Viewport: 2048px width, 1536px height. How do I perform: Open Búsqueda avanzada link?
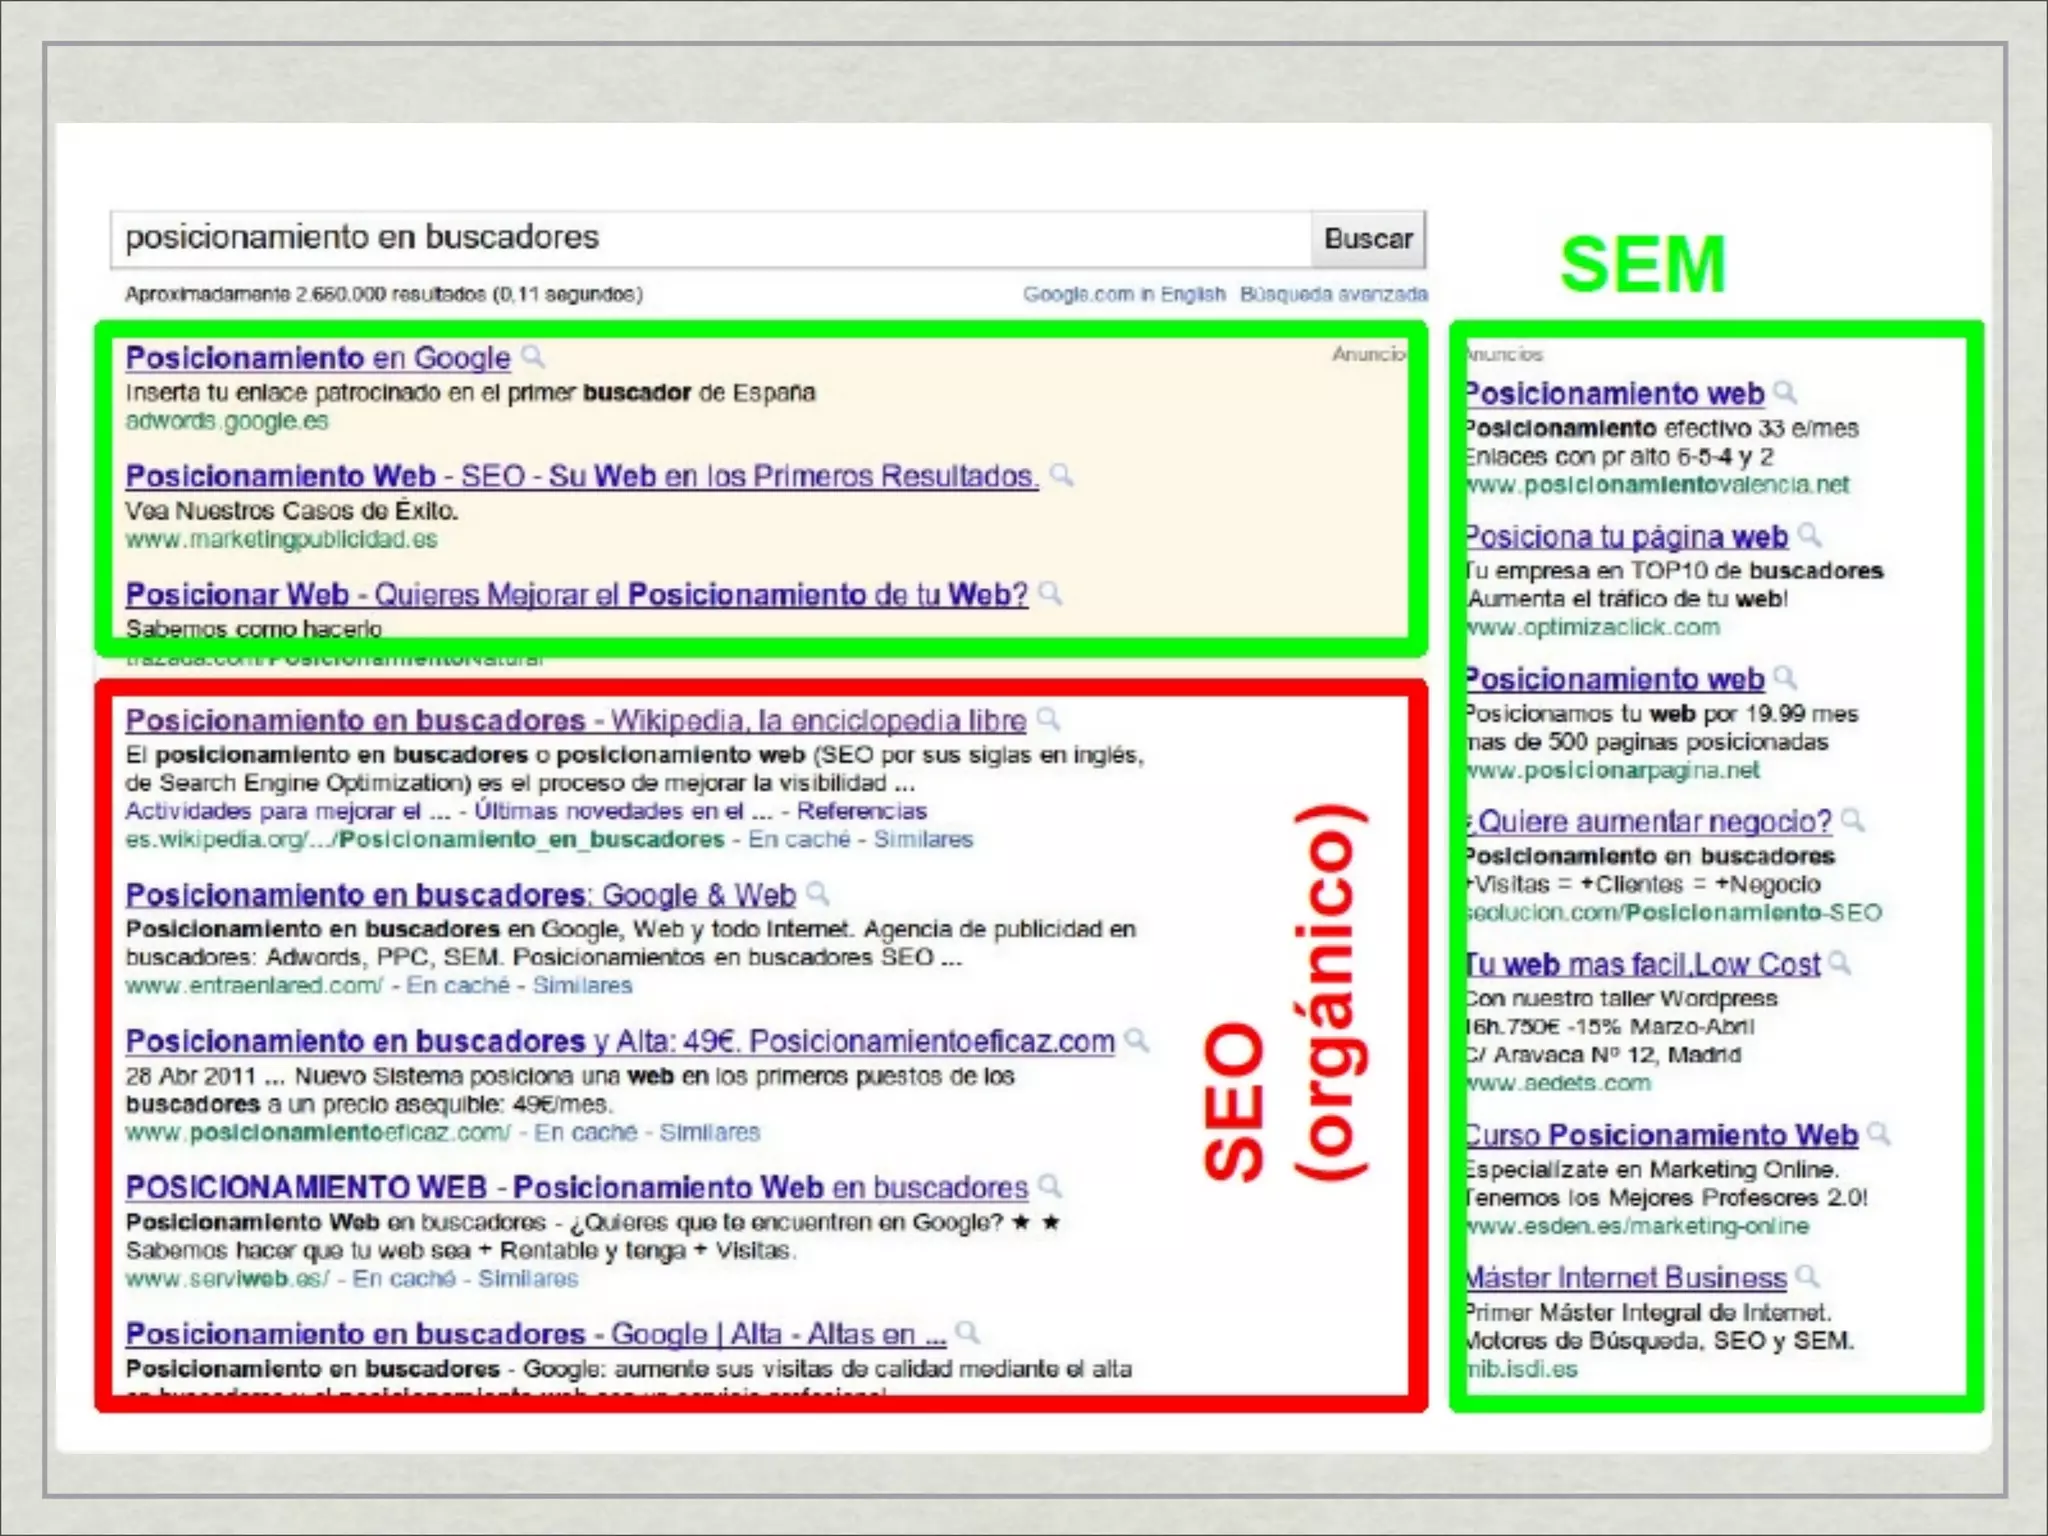point(1333,294)
